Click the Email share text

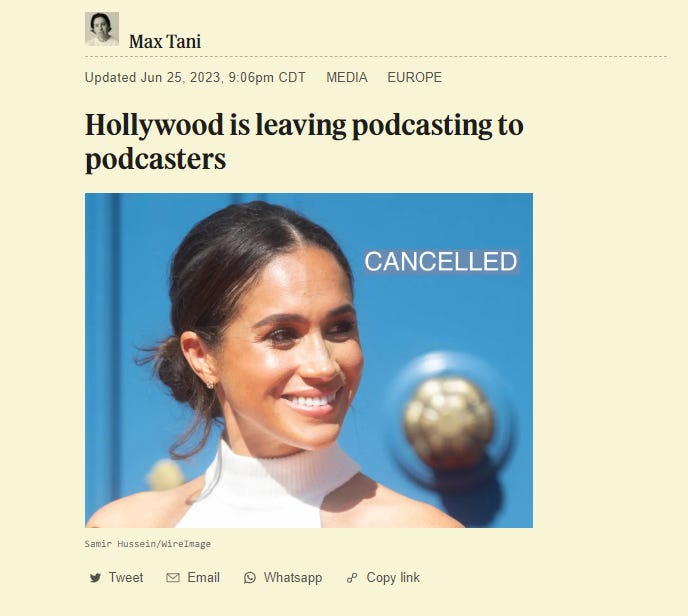tap(204, 577)
